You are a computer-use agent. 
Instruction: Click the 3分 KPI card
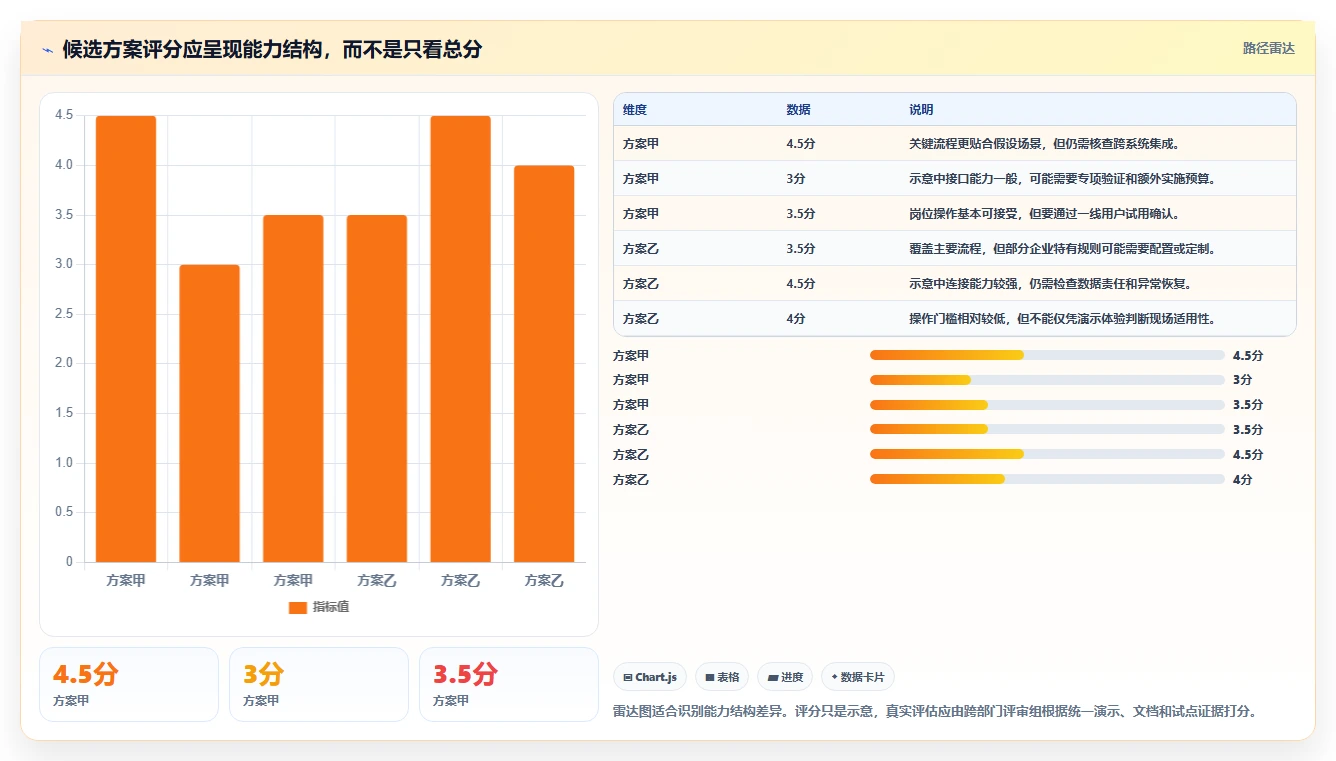click(319, 684)
